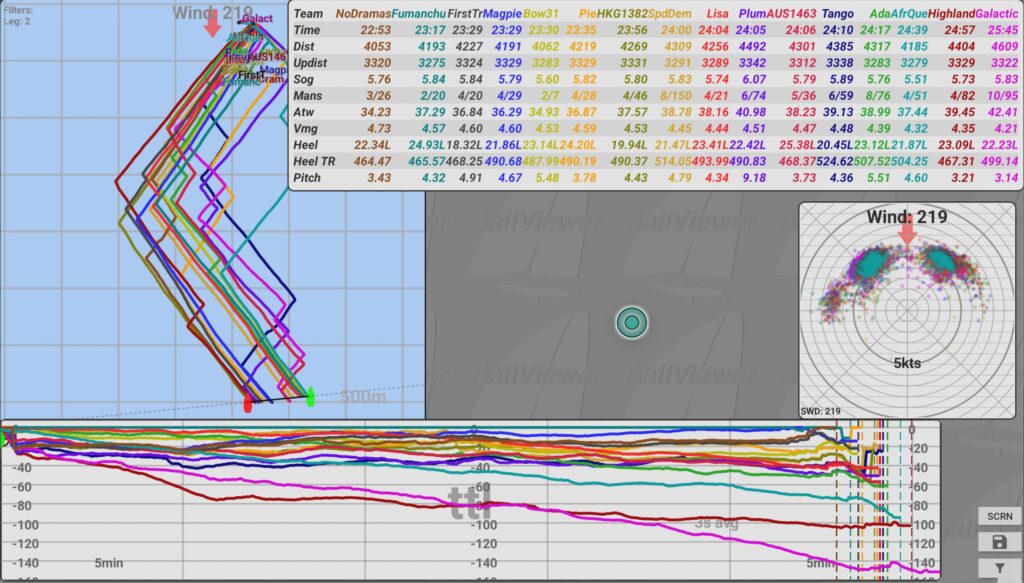Click the Bow31 team column header
The height and width of the screenshot is (583, 1024).
pos(541,14)
